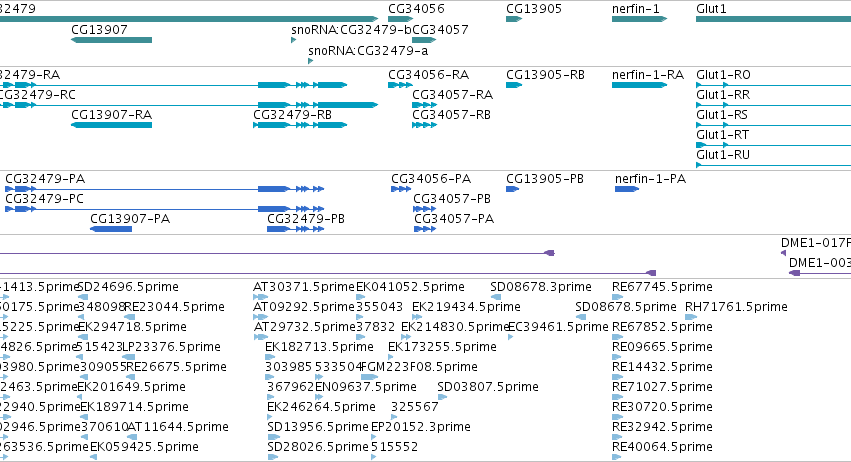This screenshot has height=462, width=851.
Task: Click EST EK182713.5prime
Action: point(319,347)
